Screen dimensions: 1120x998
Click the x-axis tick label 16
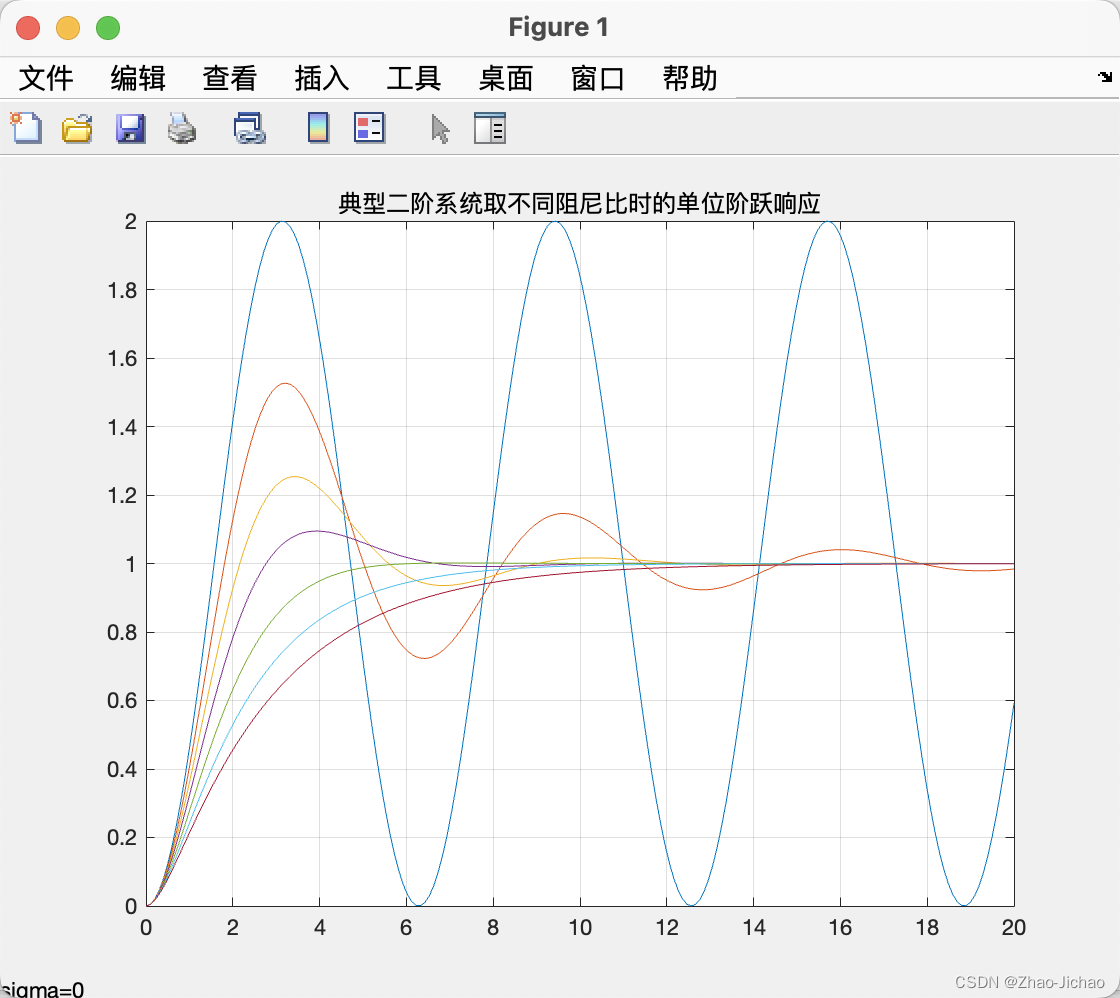[841, 928]
